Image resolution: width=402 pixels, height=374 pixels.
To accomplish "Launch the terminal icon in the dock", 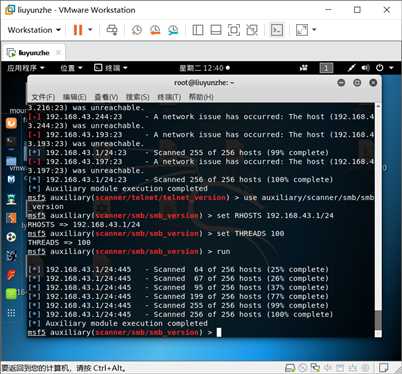I will (x=11, y=141).
